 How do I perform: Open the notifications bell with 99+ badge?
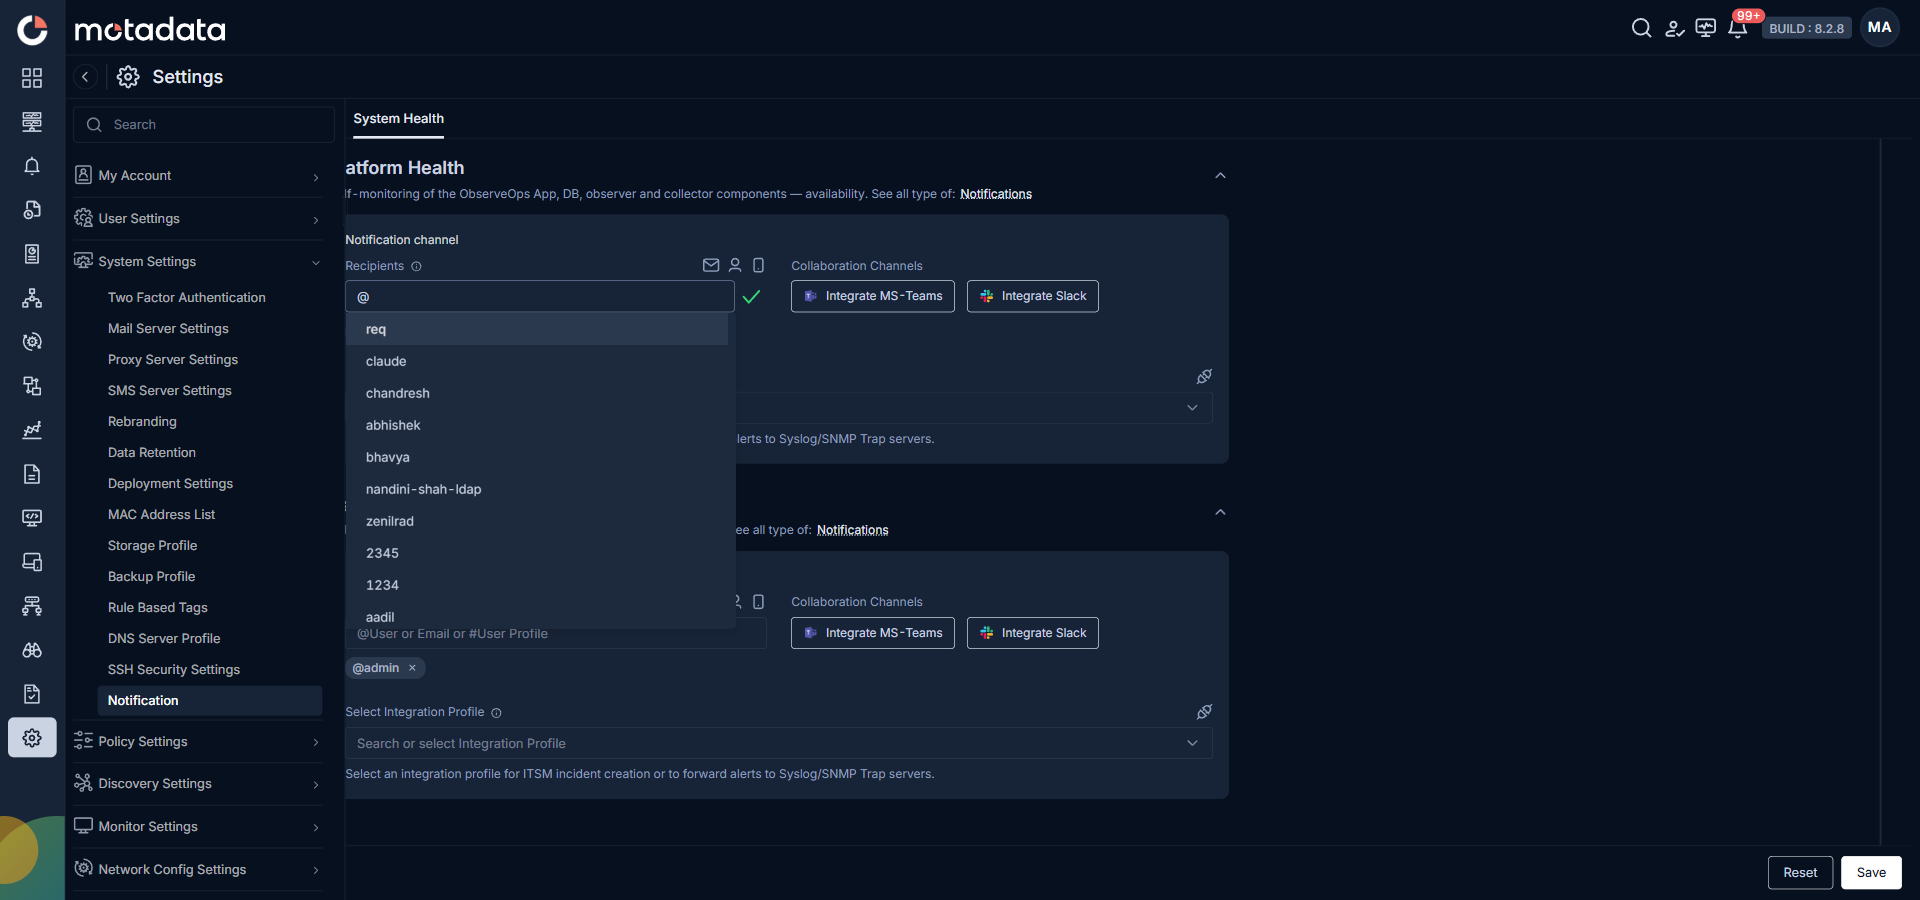tap(1738, 28)
